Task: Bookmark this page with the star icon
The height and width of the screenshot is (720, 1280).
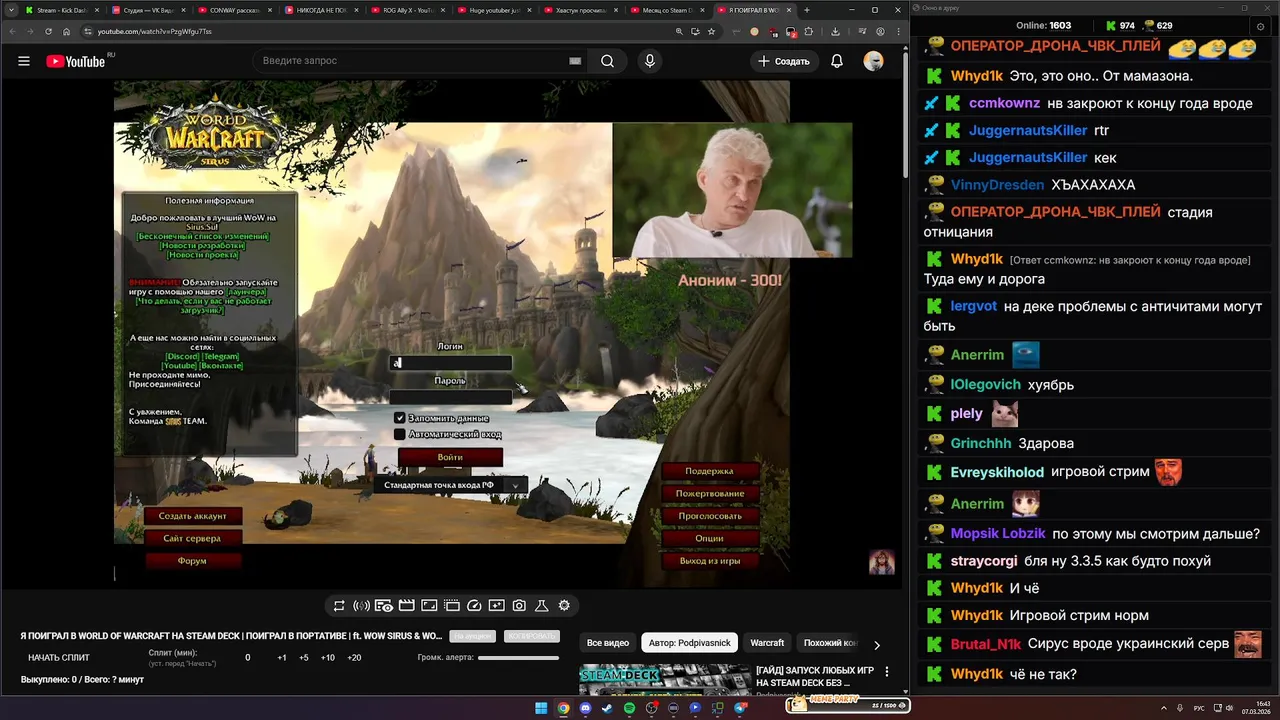Action: coord(711,31)
